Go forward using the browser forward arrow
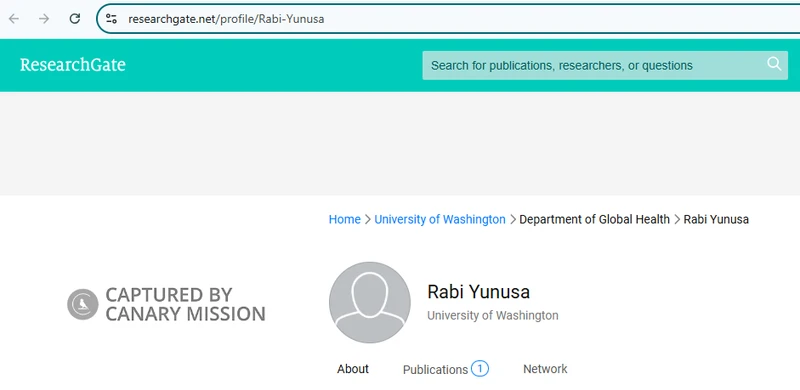Image resolution: width=800 pixels, height=390 pixels. [44, 19]
